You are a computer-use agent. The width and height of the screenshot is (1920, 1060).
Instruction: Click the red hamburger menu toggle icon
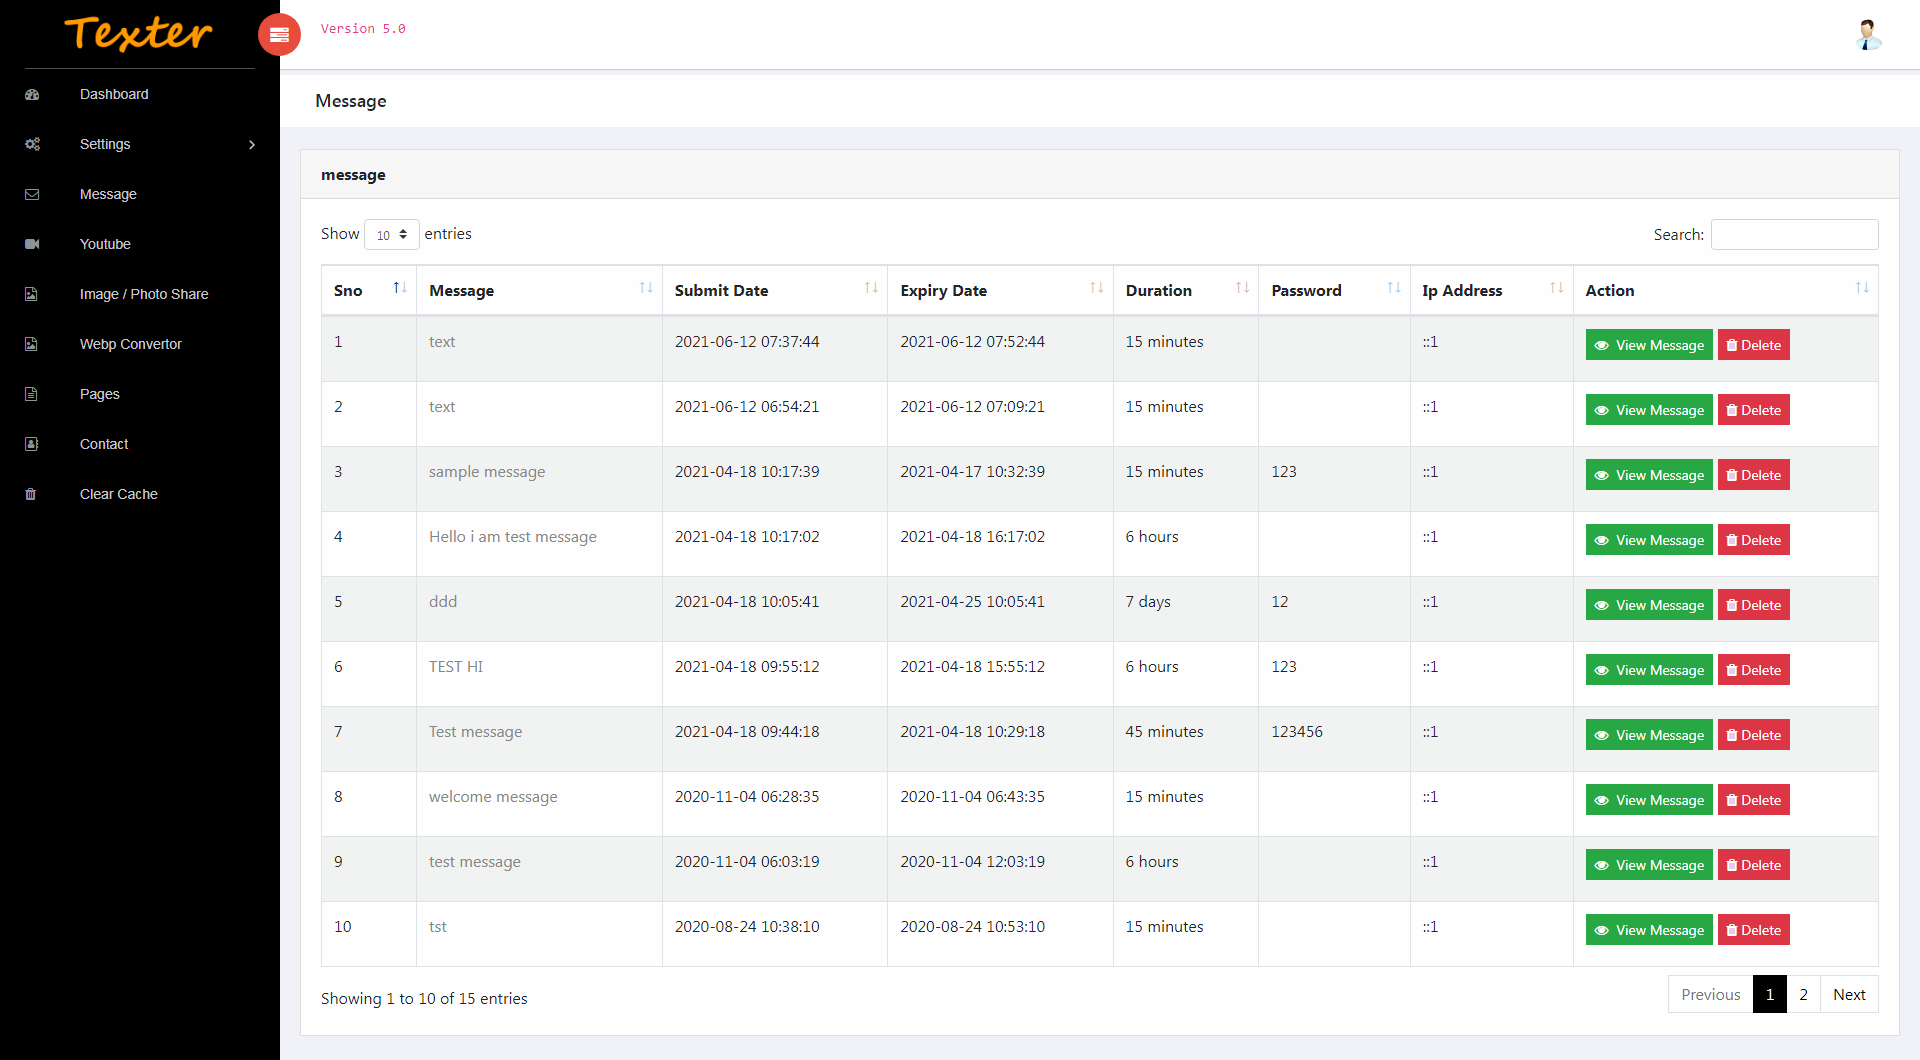coord(279,35)
